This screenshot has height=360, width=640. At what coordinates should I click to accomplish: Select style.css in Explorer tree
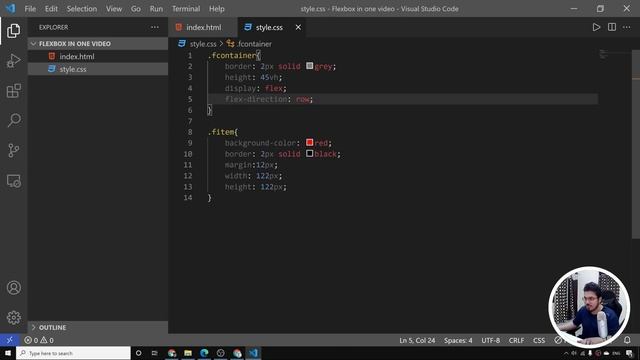point(98,69)
